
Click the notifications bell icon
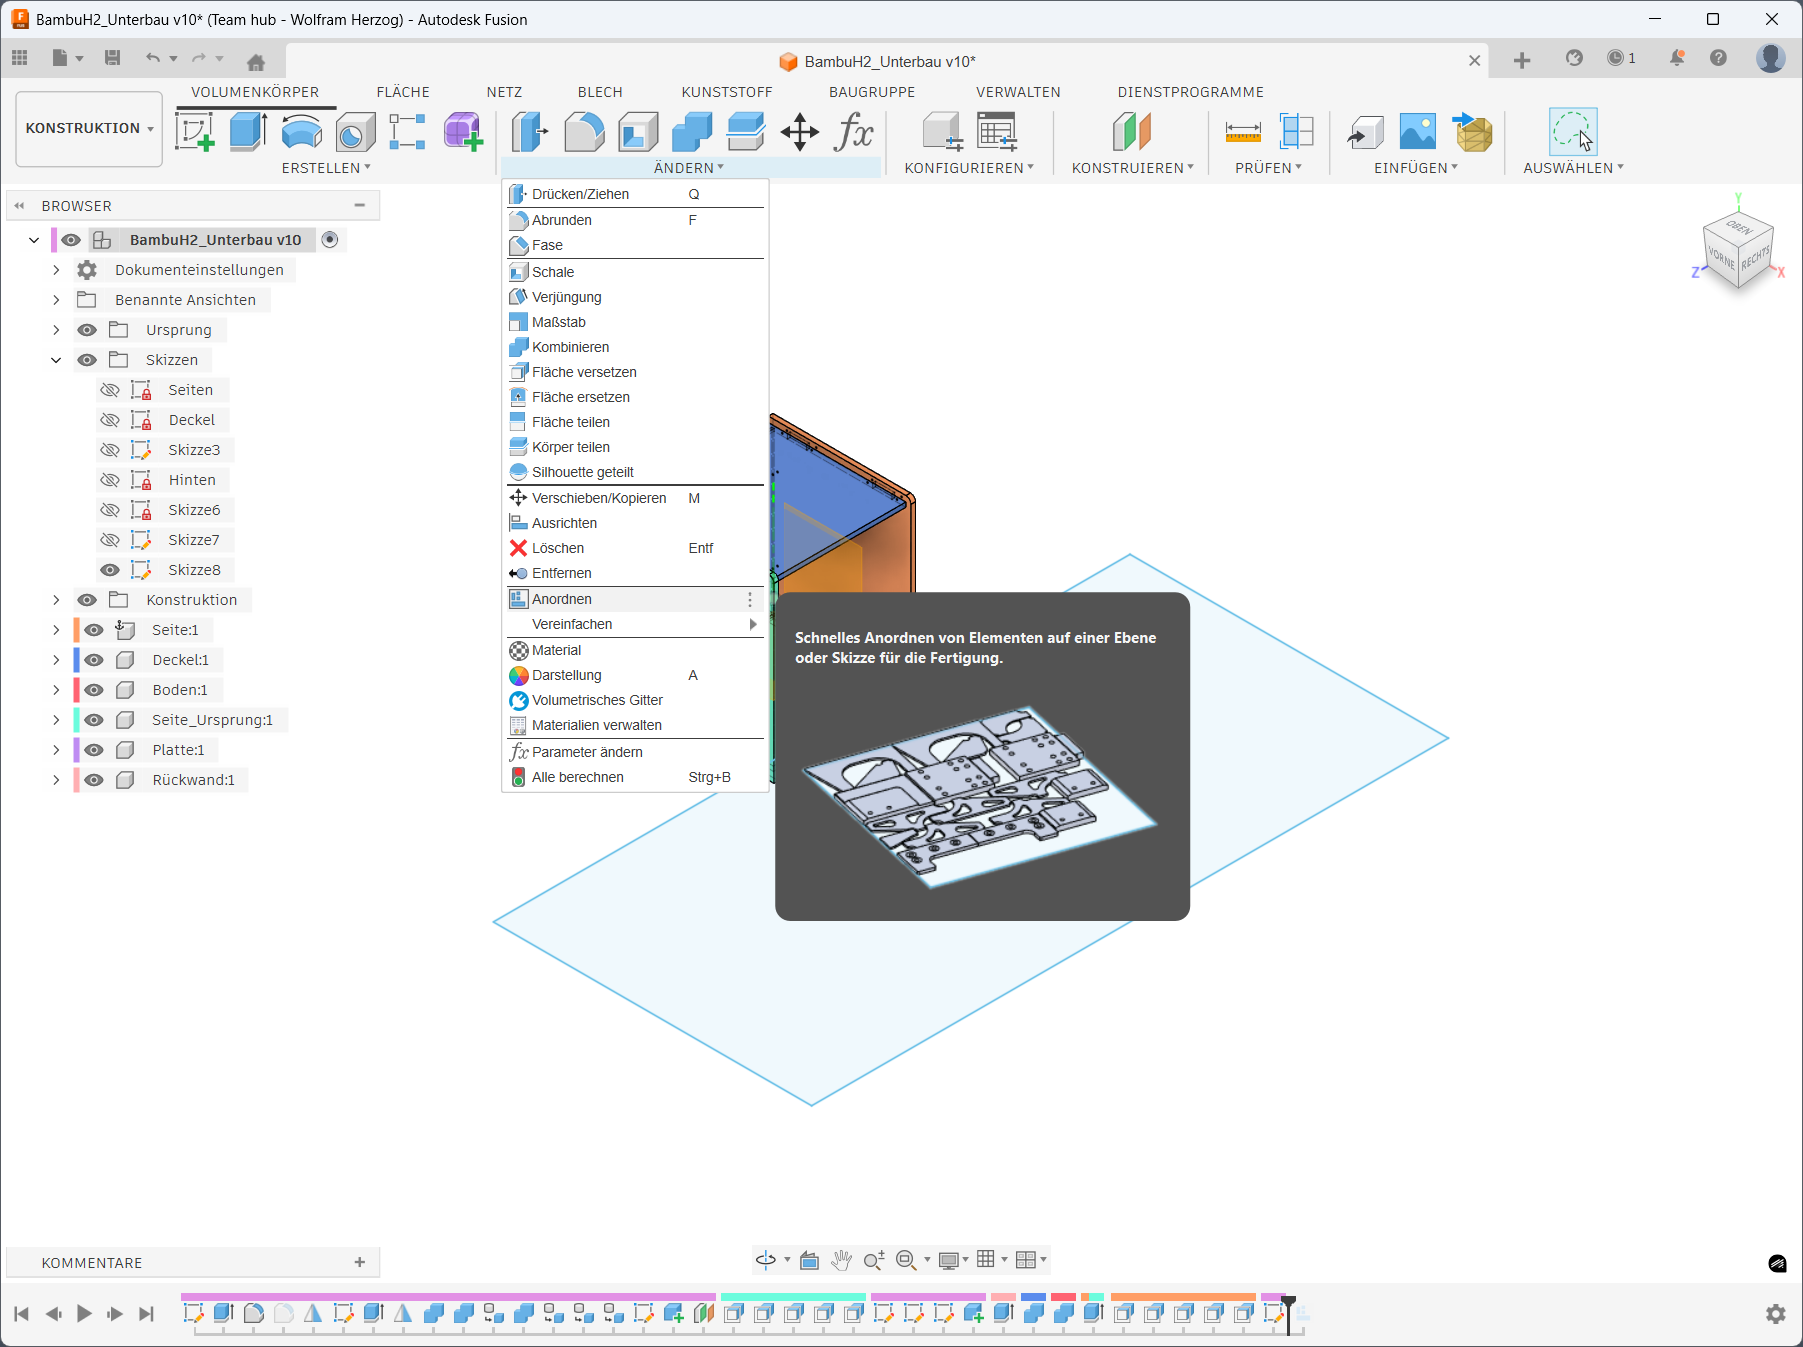click(1677, 58)
